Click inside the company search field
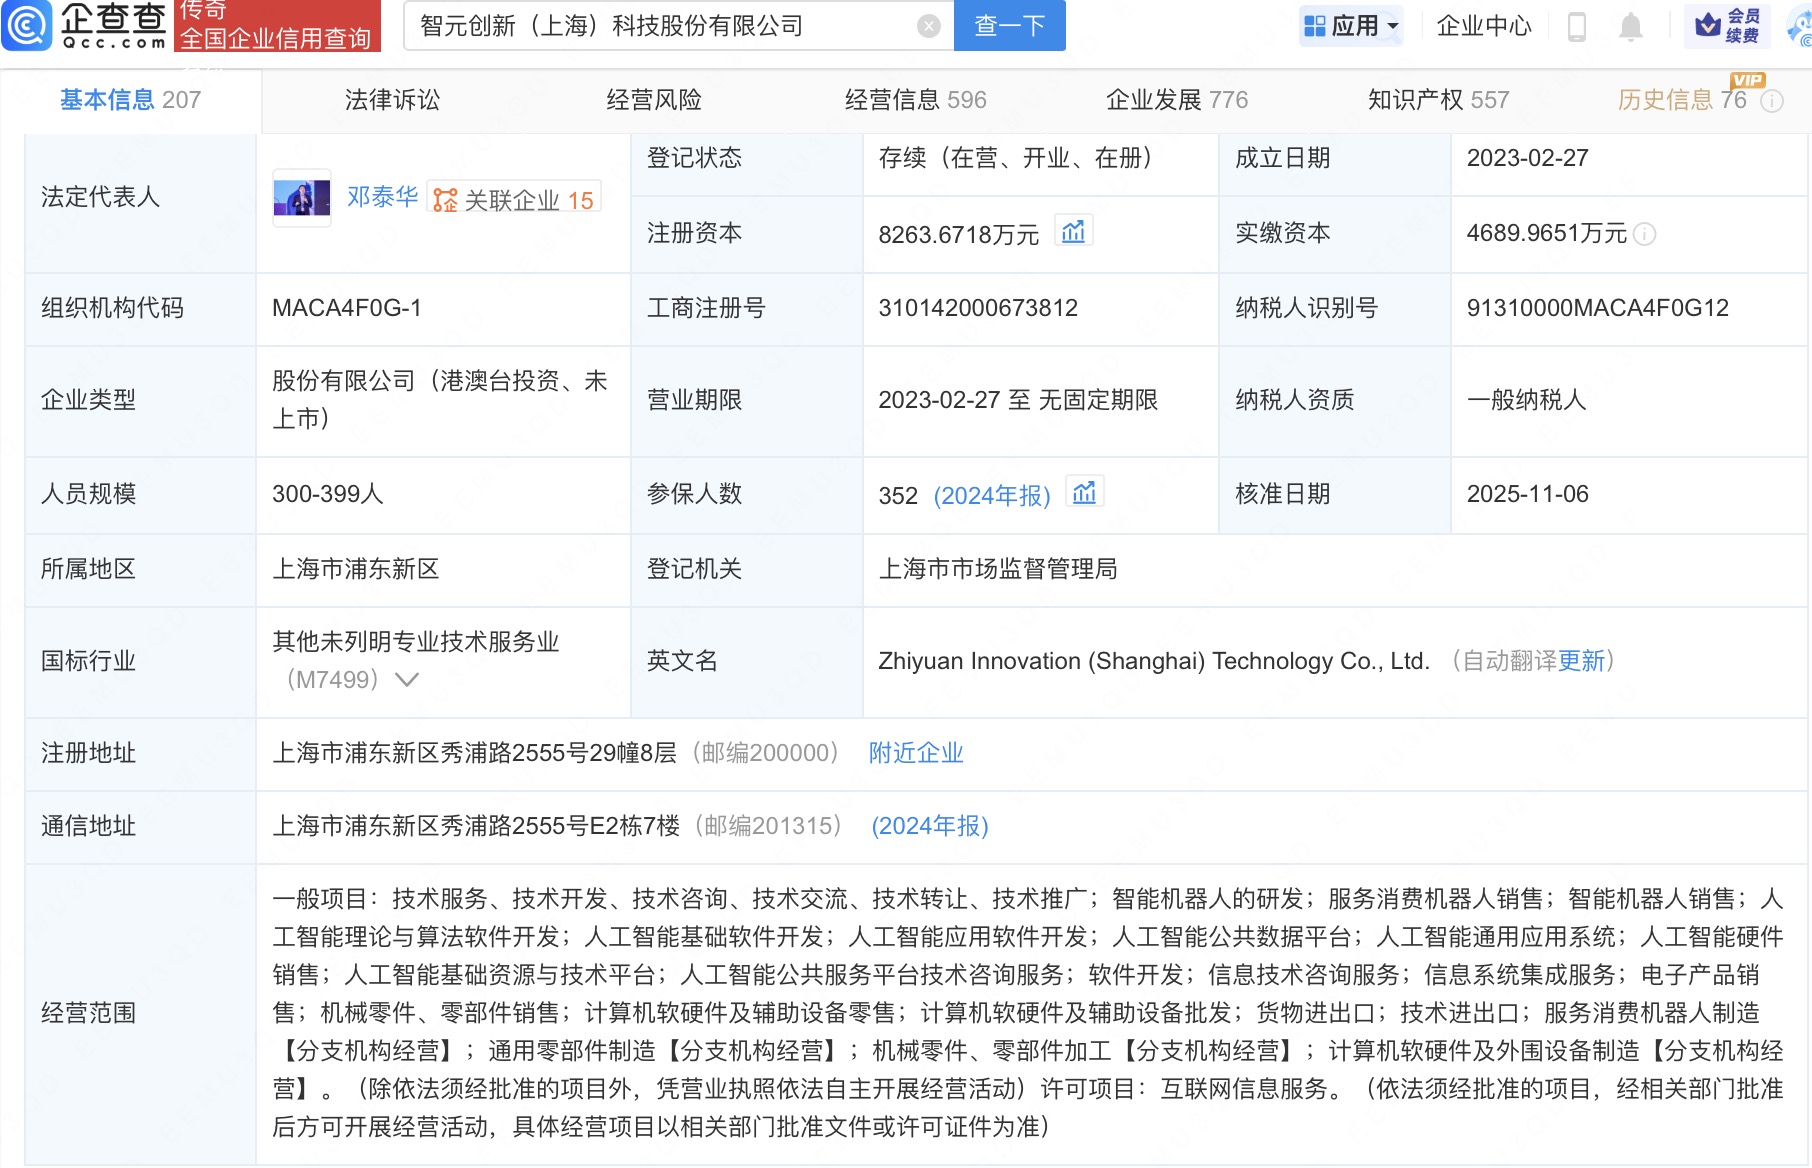Image resolution: width=1812 pixels, height=1168 pixels. [x=660, y=26]
